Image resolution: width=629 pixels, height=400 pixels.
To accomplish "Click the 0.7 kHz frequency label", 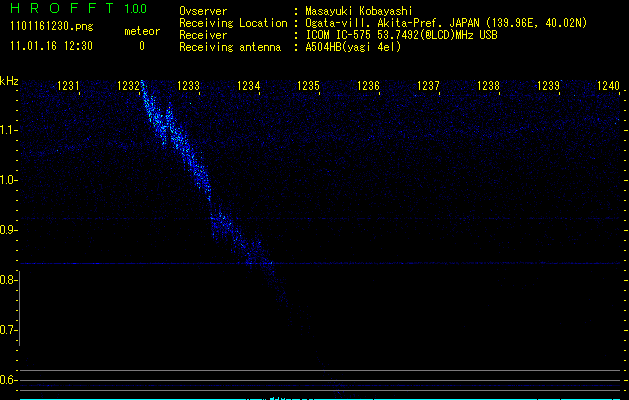I will [x=8, y=330].
